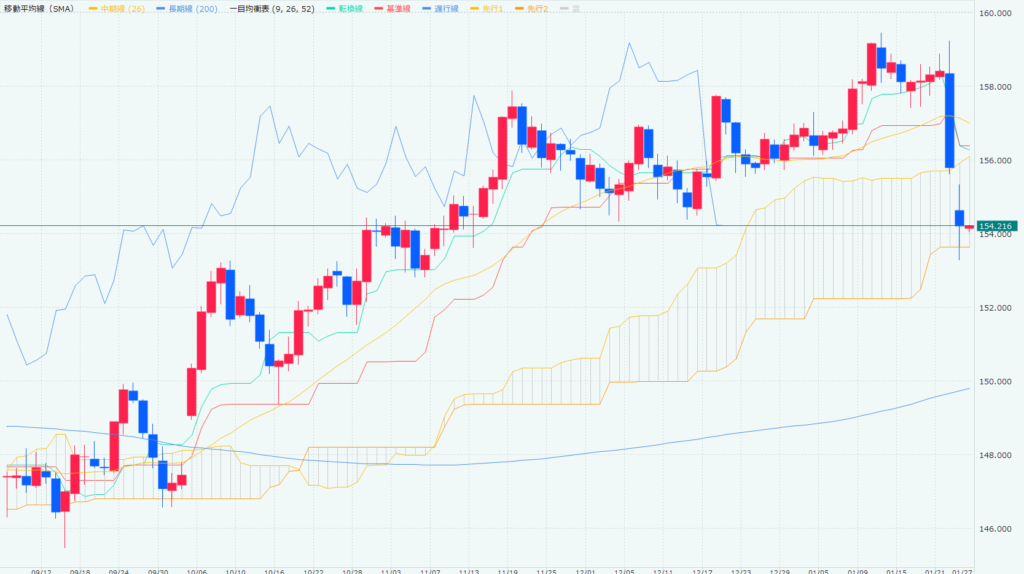Click the 移動平均線 (SMA) legend title
This screenshot has height=574, width=1024.
(x=41, y=9)
